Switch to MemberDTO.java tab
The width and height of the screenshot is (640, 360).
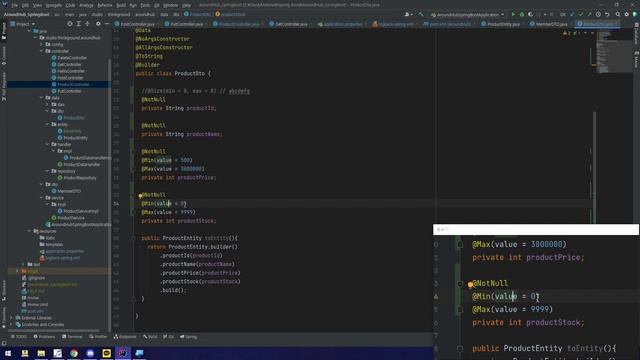tap(551, 24)
